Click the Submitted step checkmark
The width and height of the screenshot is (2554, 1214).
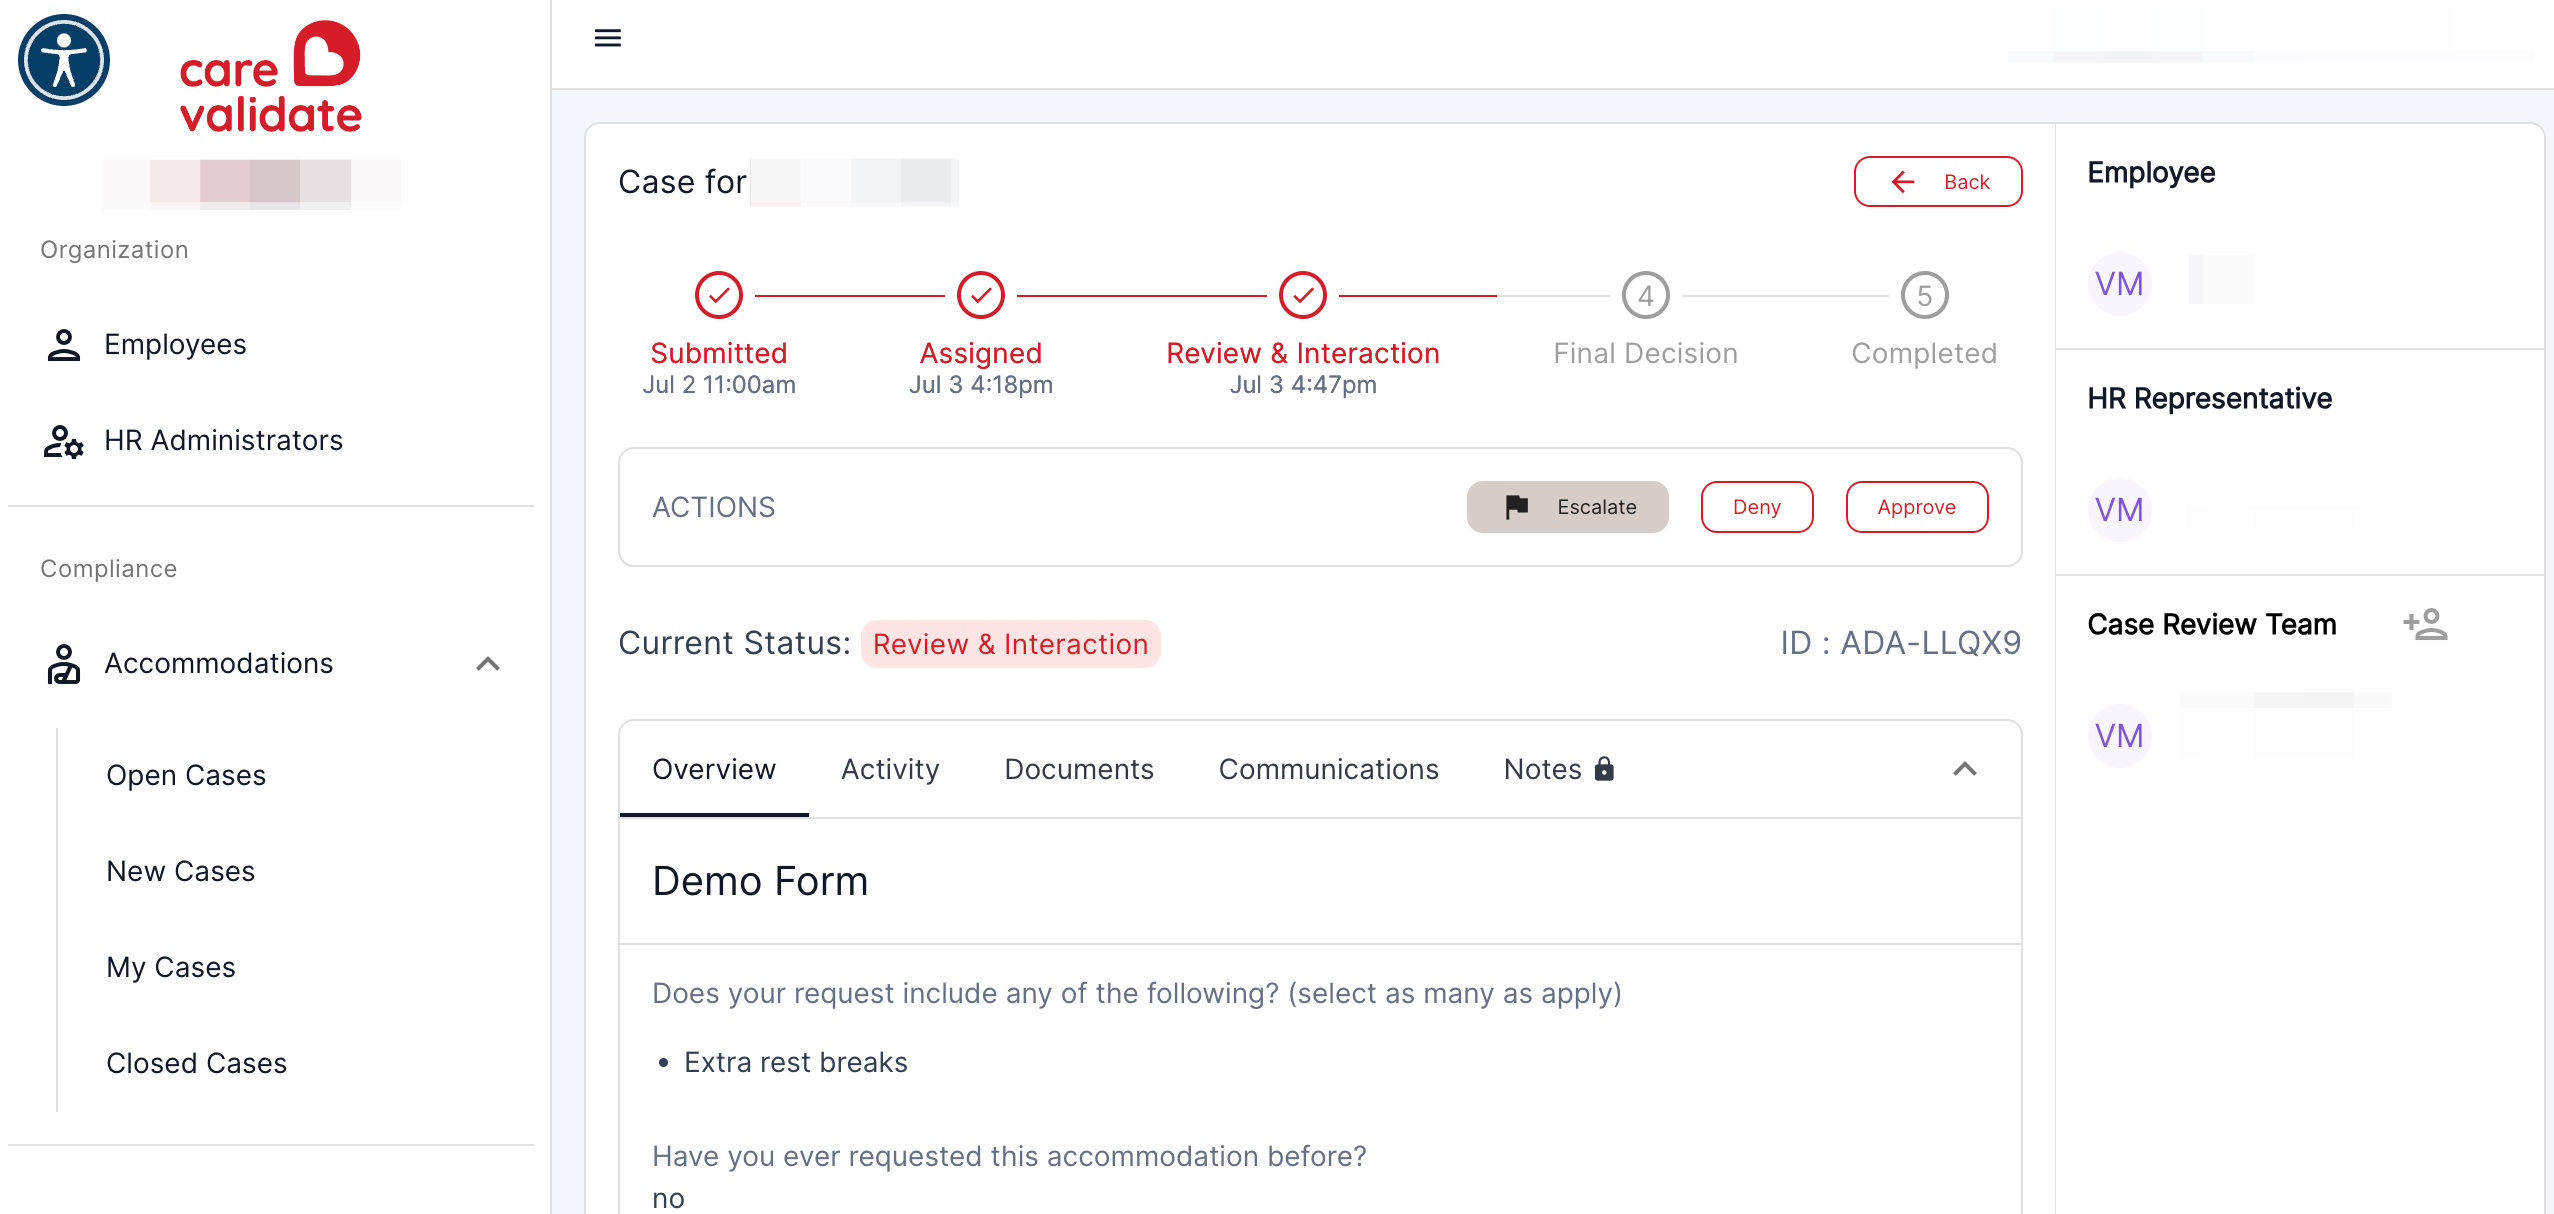coord(719,295)
